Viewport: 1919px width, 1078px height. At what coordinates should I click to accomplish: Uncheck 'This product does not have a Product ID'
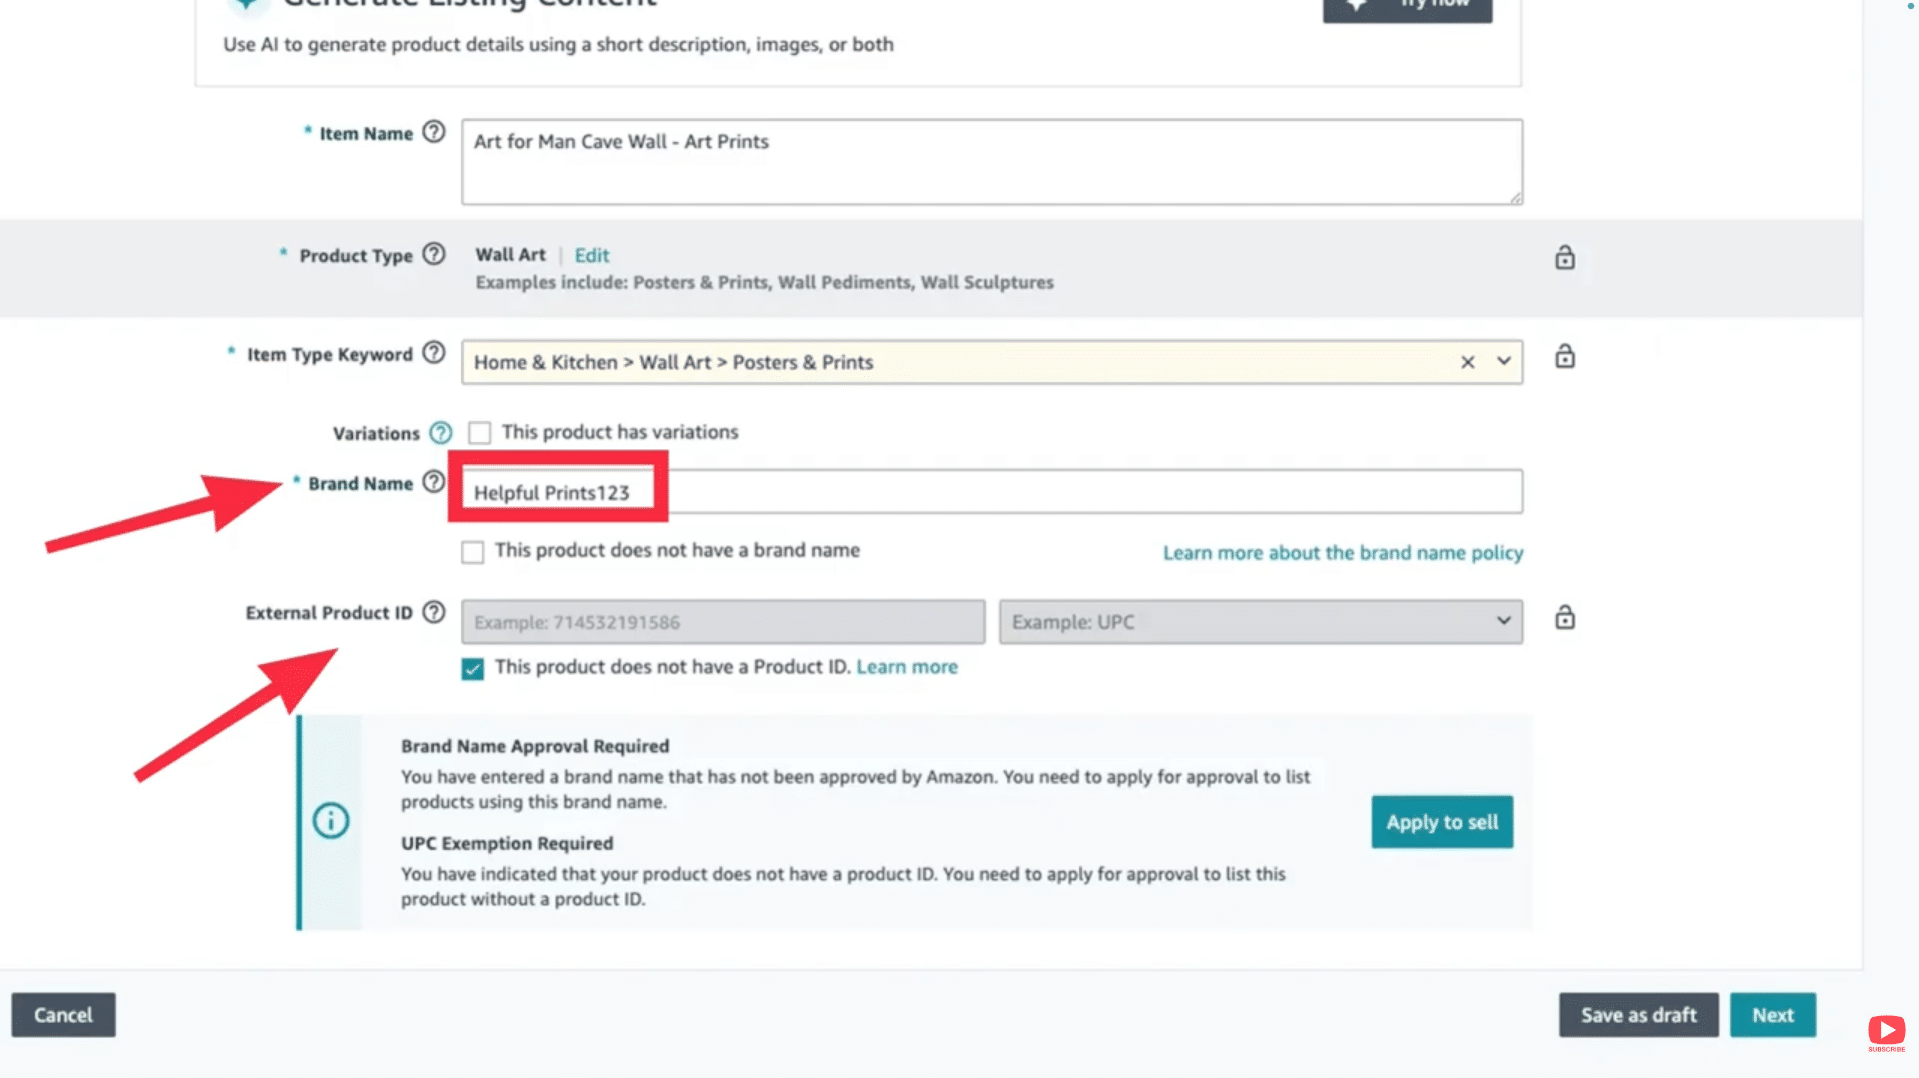click(472, 668)
